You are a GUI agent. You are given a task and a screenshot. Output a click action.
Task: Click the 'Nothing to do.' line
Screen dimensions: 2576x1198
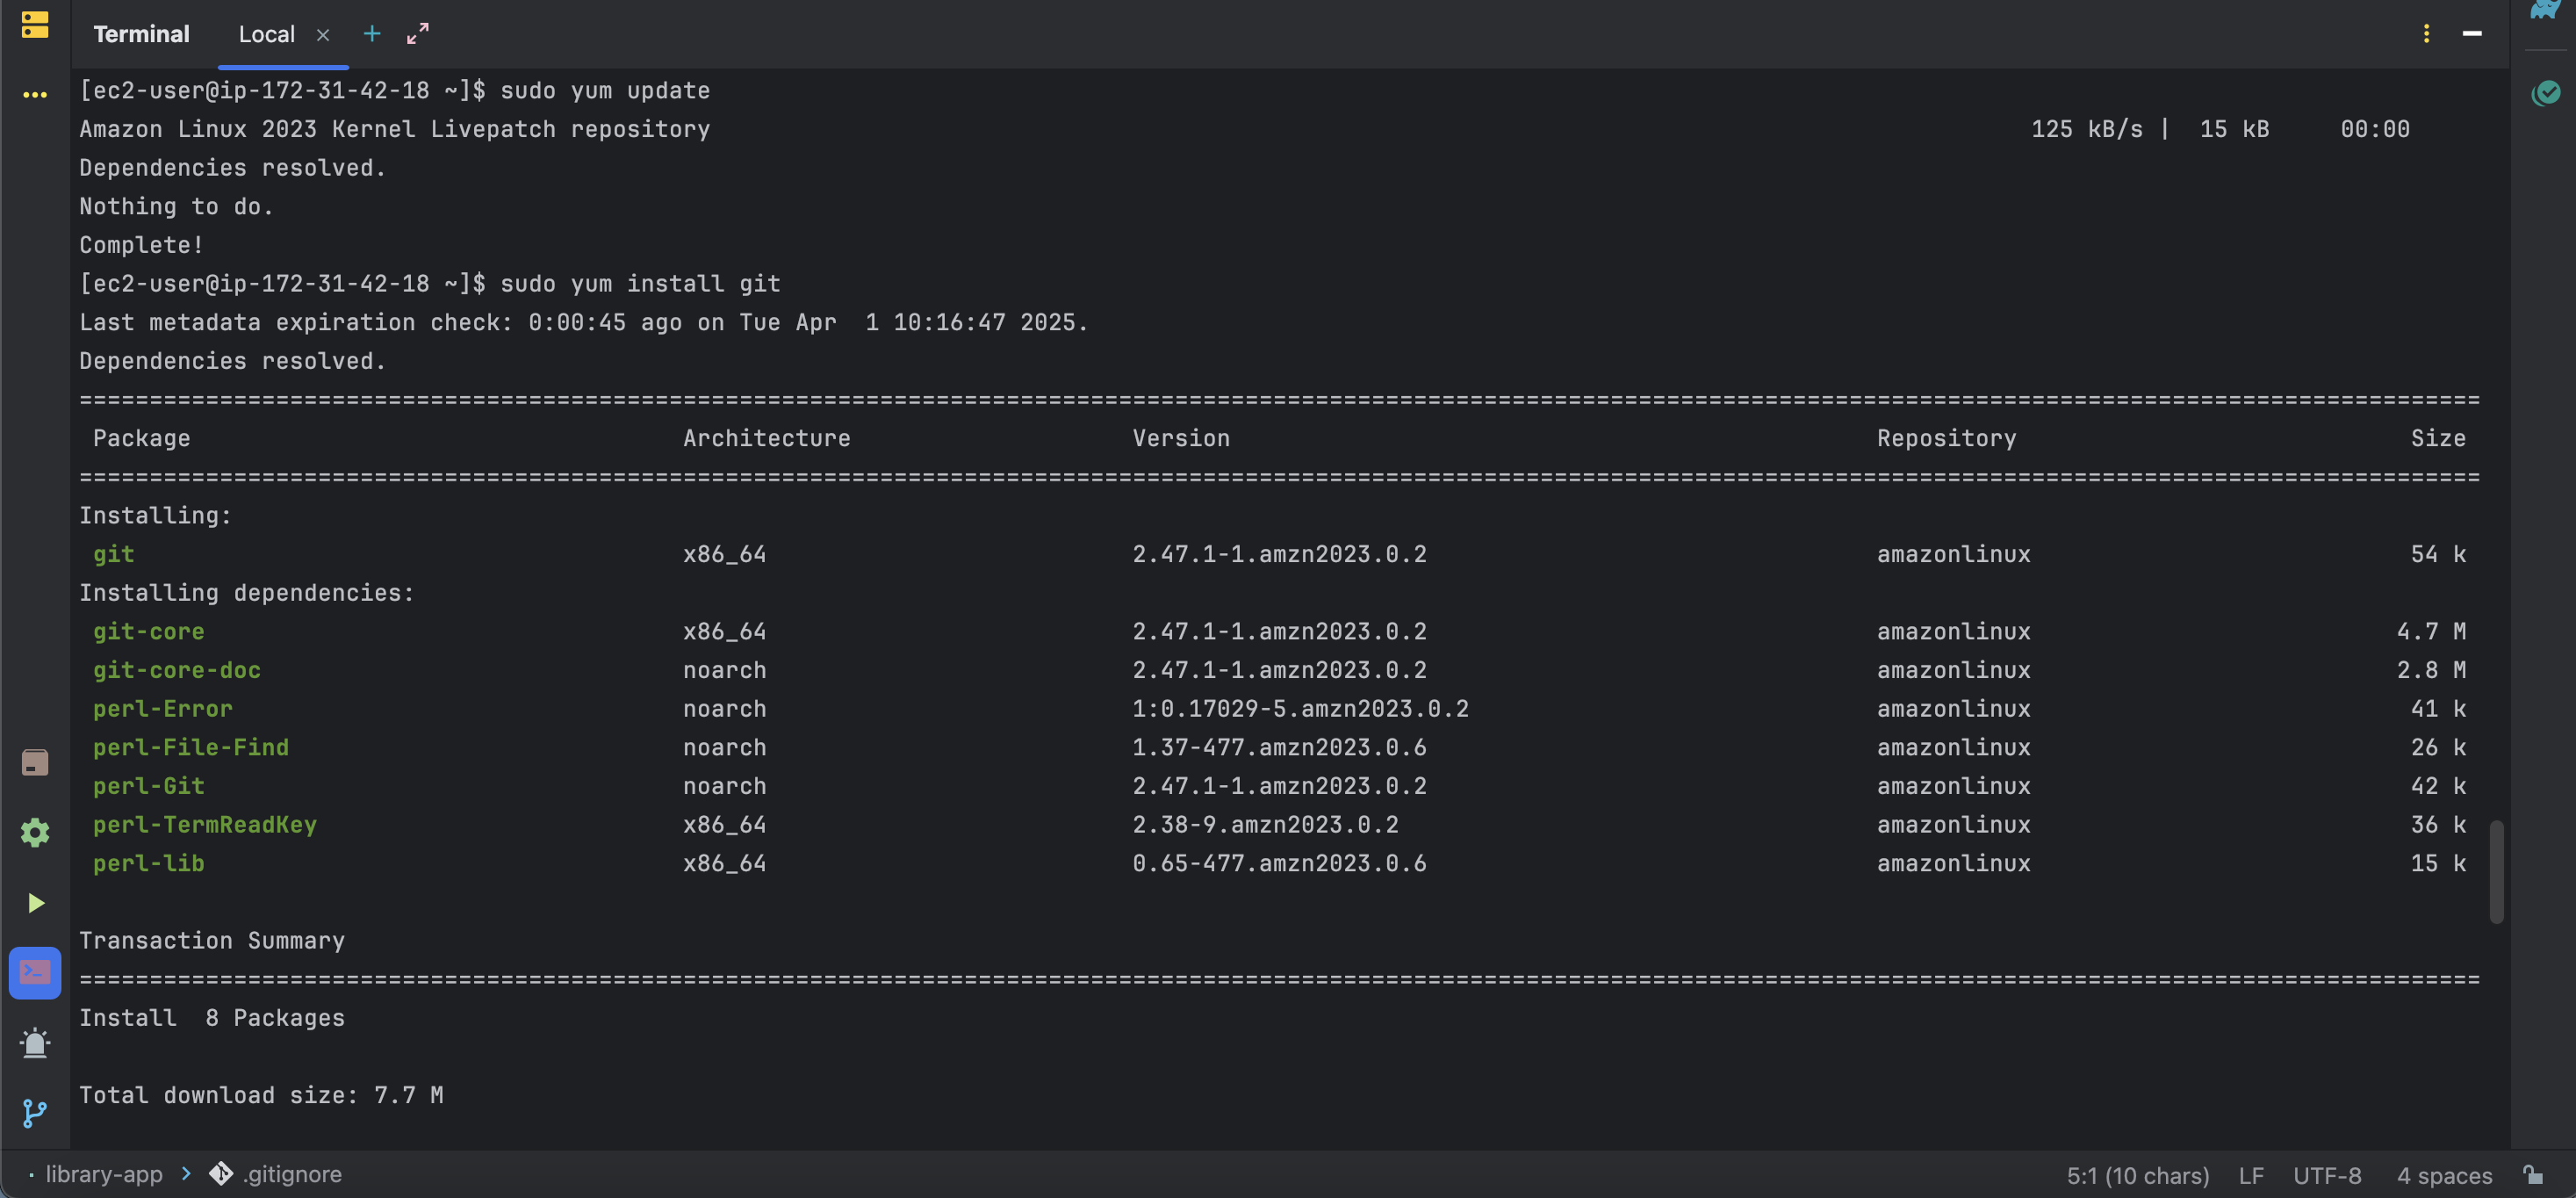176,206
